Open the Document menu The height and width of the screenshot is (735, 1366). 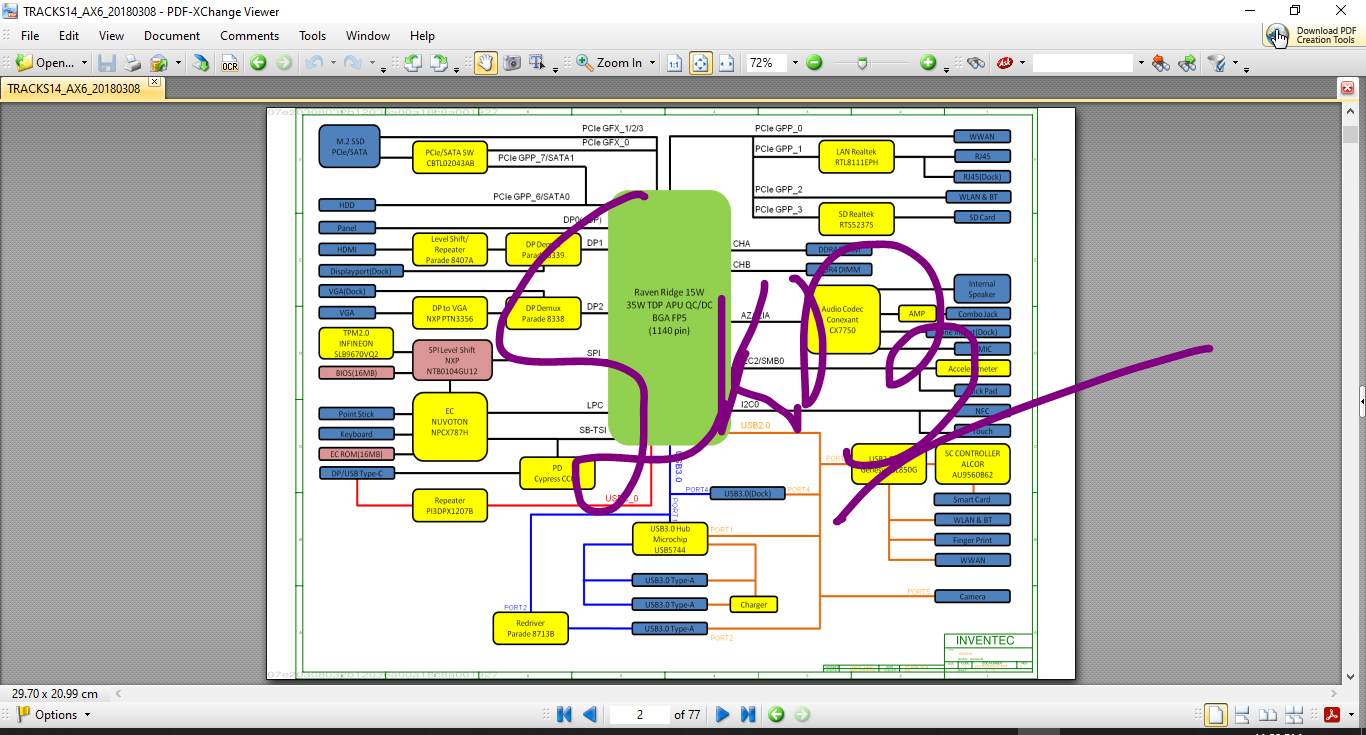click(172, 36)
